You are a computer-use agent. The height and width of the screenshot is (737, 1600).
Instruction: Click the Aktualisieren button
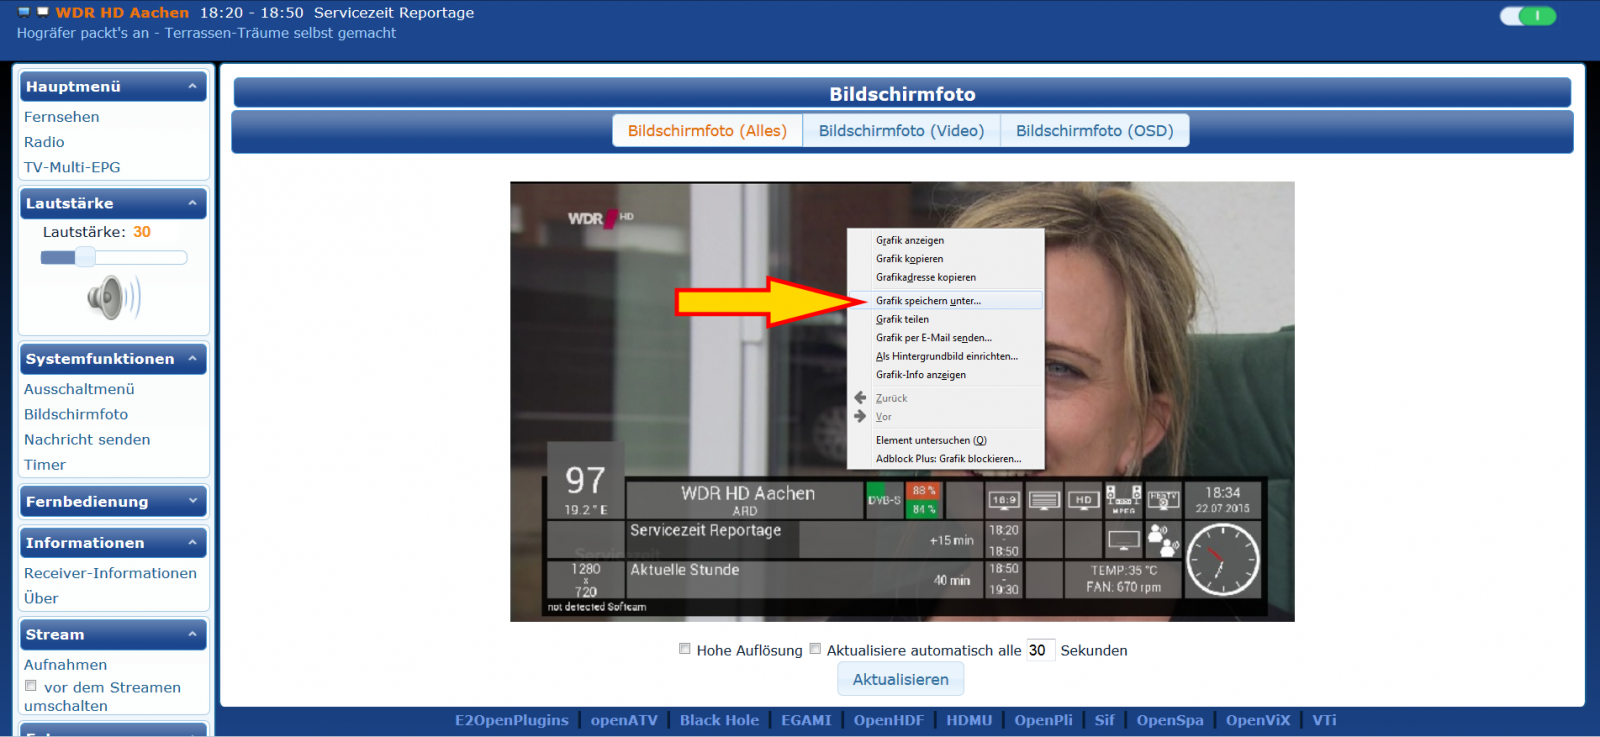(901, 679)
